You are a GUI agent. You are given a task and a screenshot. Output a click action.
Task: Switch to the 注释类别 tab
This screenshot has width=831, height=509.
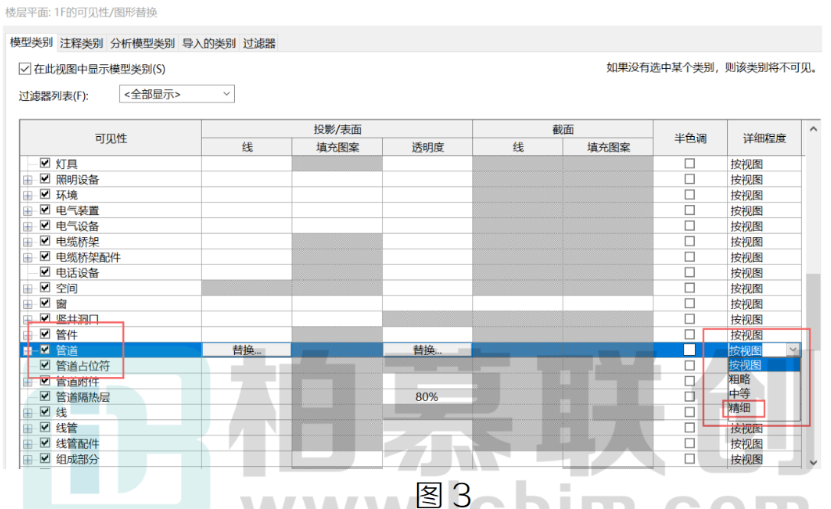click(x=81, y=43)
